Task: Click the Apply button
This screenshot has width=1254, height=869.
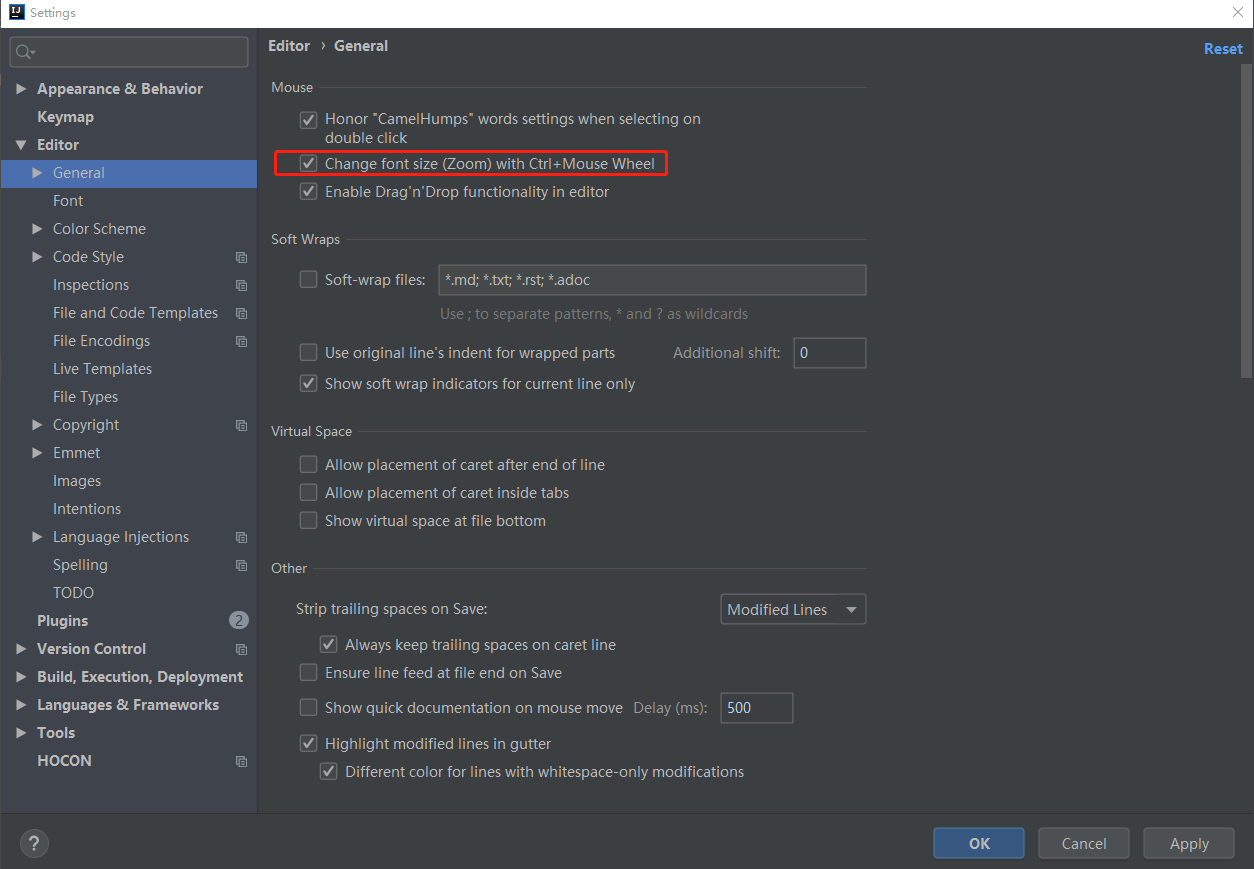Action: [1189, 843]
